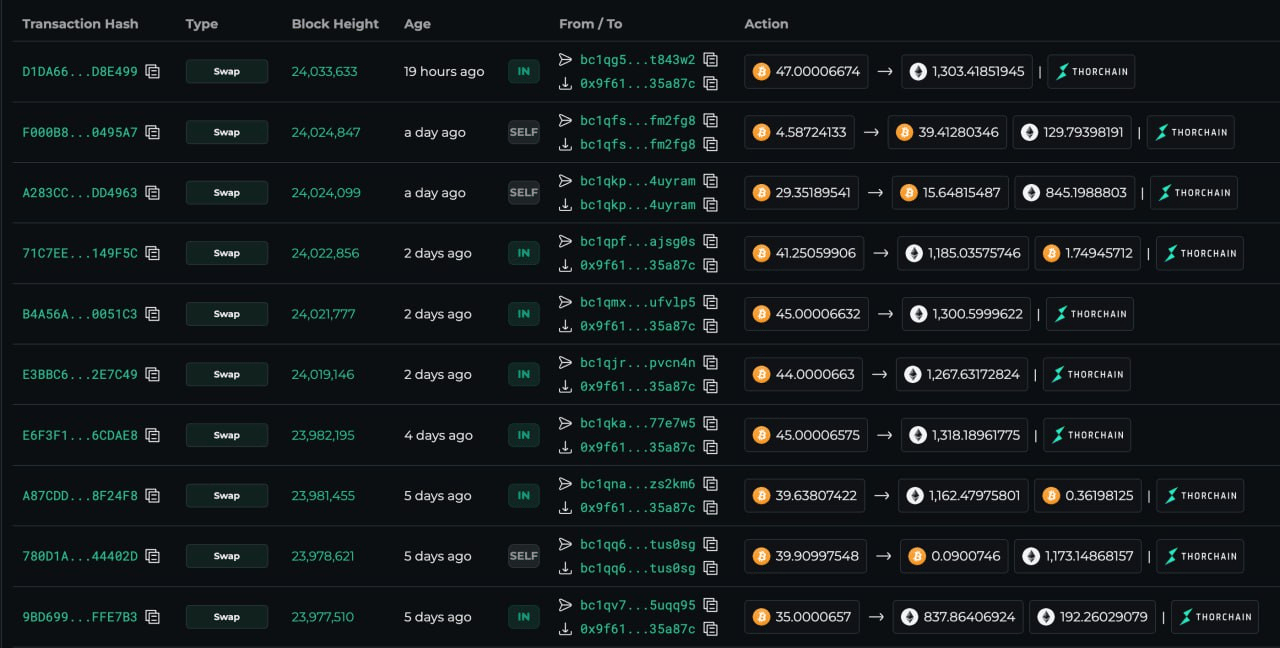Copy transaction hash F000B8...0495A7

pyautogui.click(x=152, y=132)
